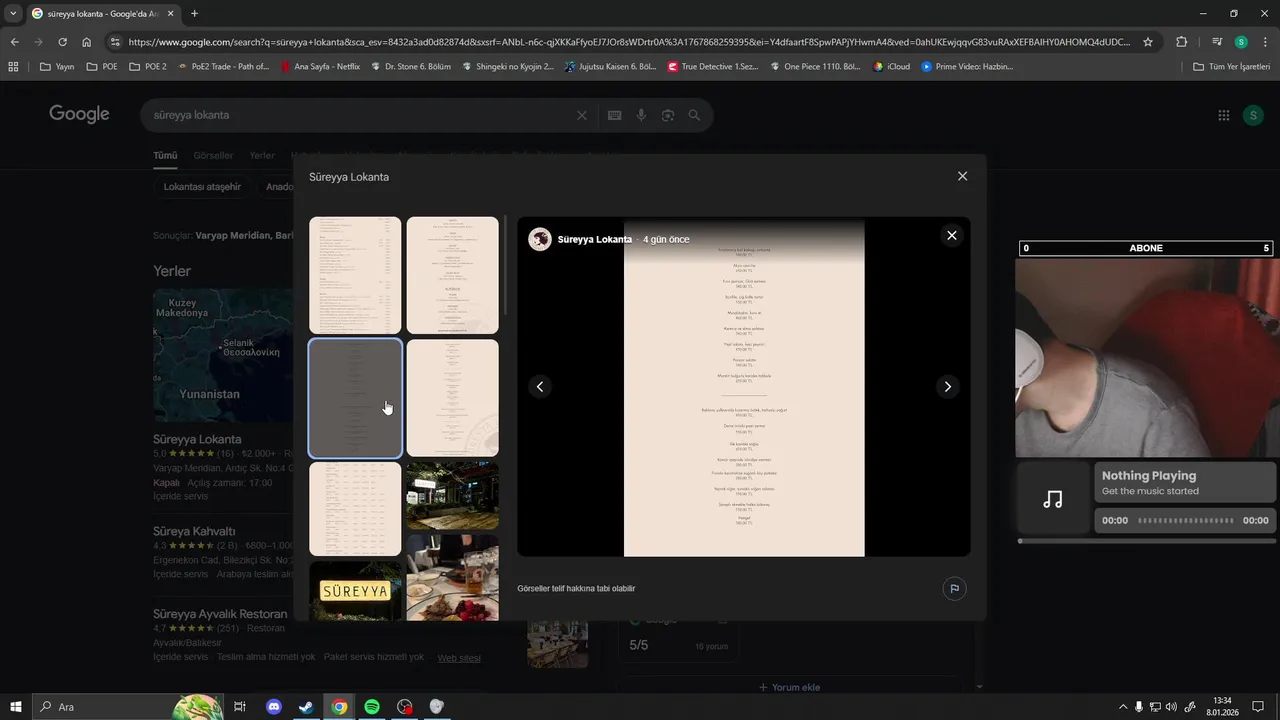Go to the previous photo with left arrow

coord(540,387)
